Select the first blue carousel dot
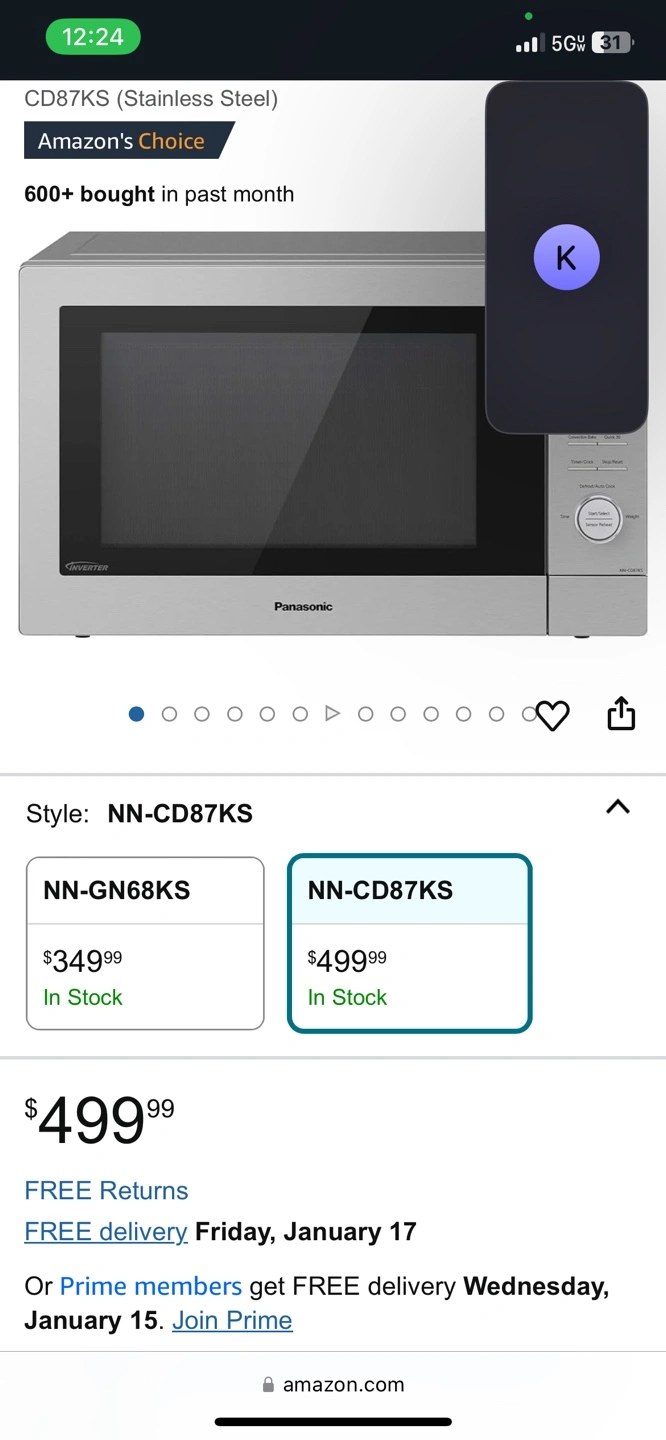666x1440 pixels. [137, 713]
